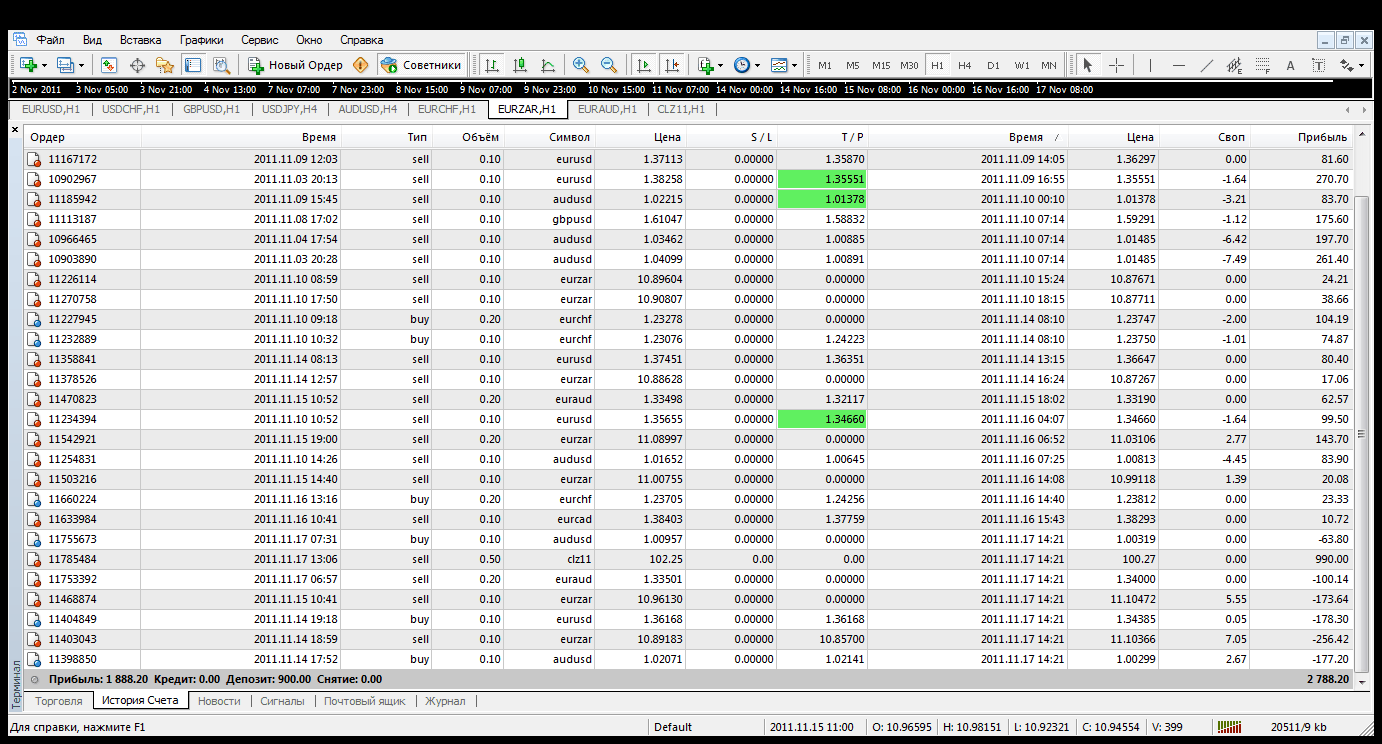Open the new chart dropdown arrow

pos(44,65)
